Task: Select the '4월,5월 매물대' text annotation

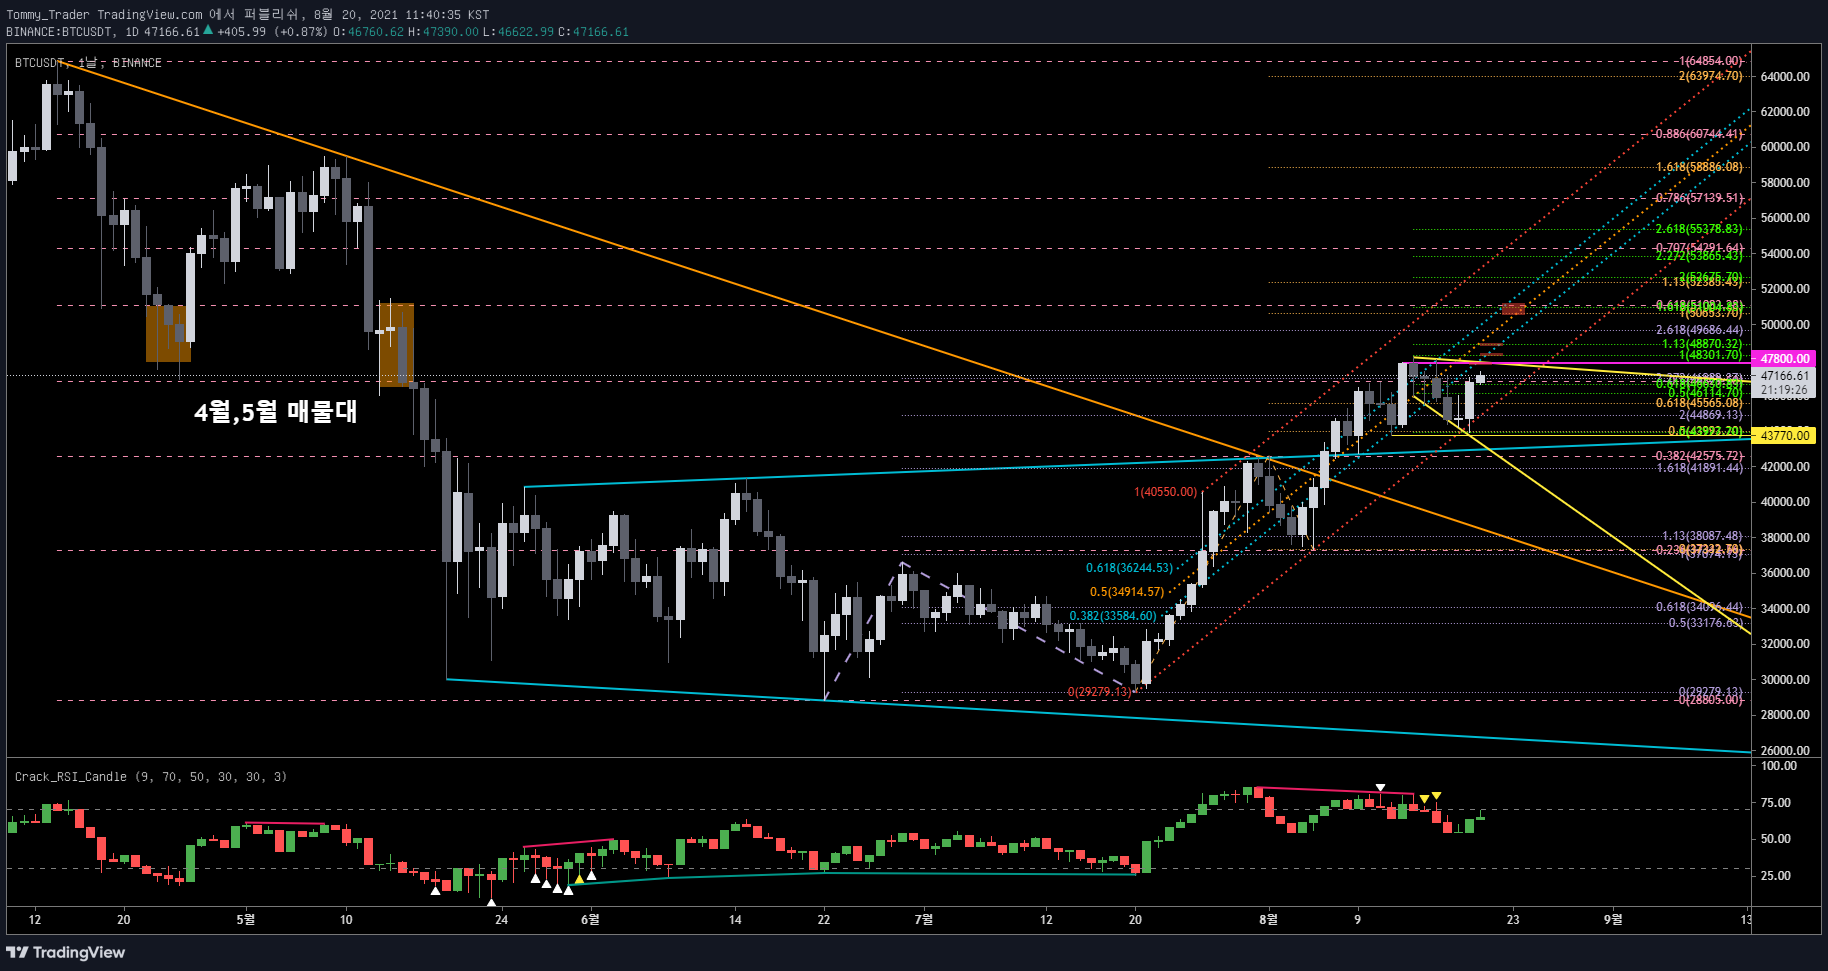Action: [275, 411]
